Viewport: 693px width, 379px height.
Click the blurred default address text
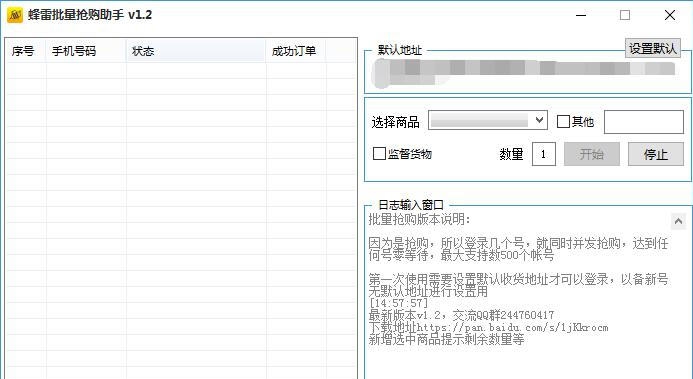[524, 72]
